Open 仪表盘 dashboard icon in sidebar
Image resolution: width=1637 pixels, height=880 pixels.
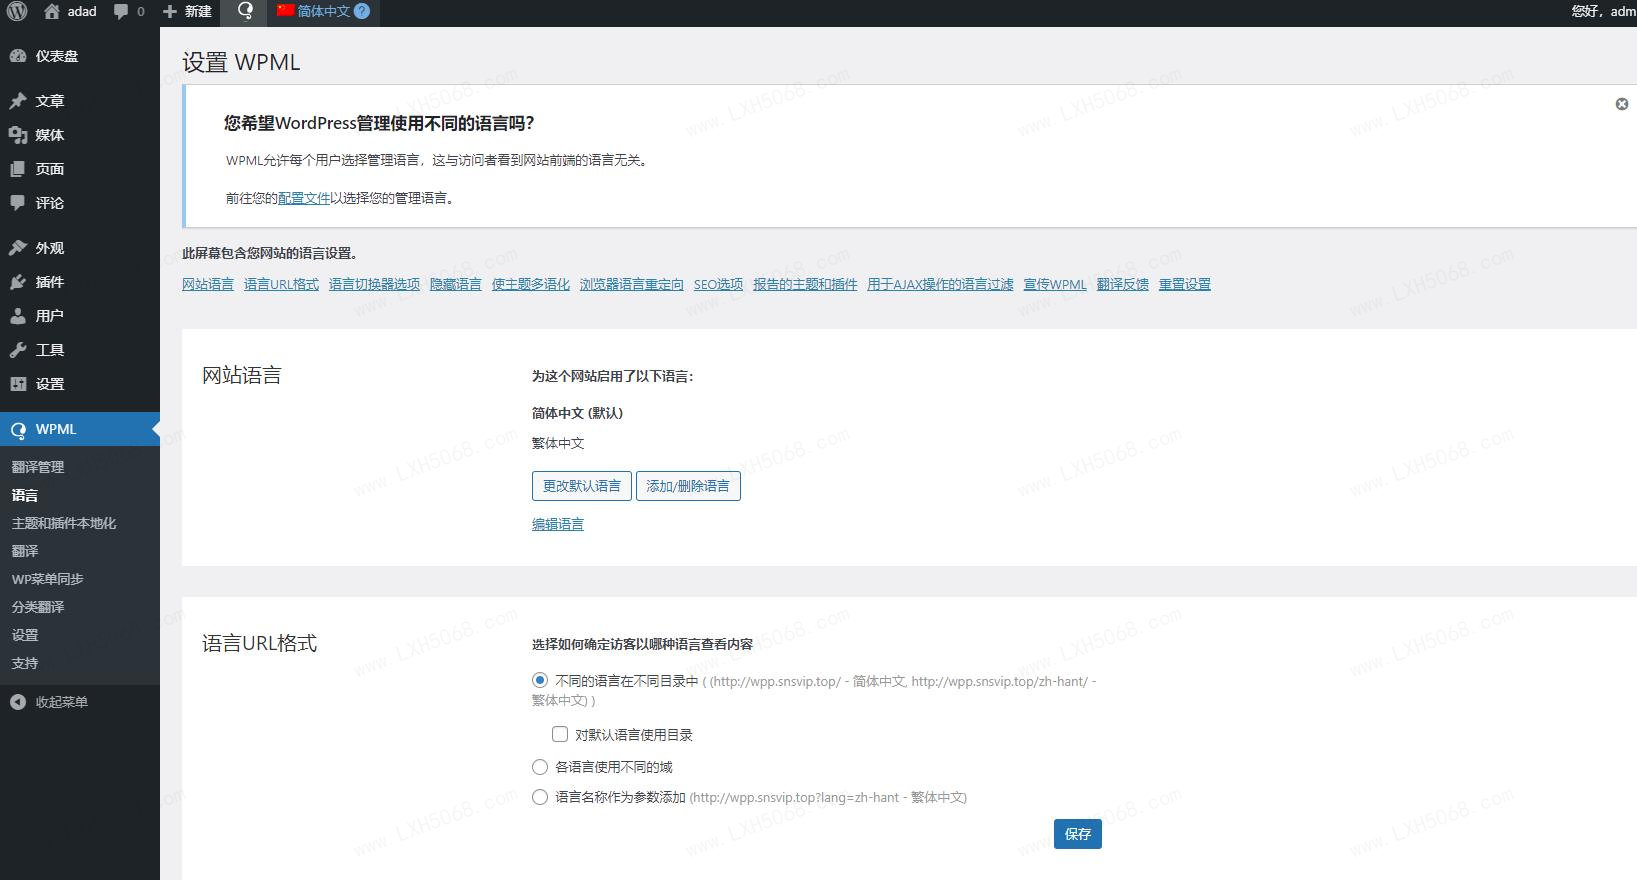point(17,56)
